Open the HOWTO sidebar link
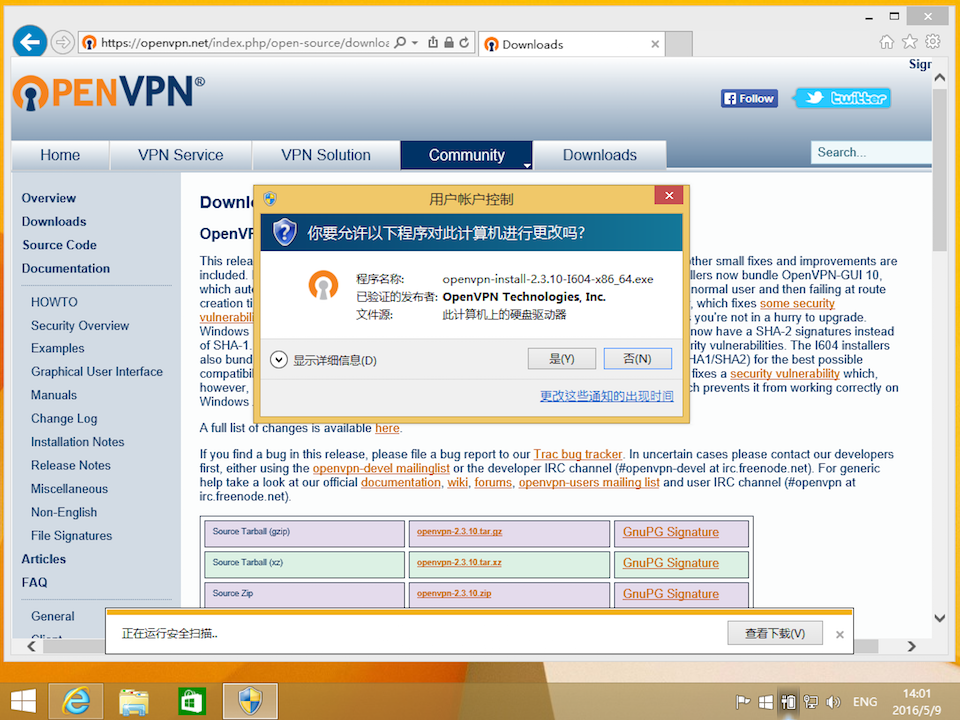960x720 pixels. 54,302
